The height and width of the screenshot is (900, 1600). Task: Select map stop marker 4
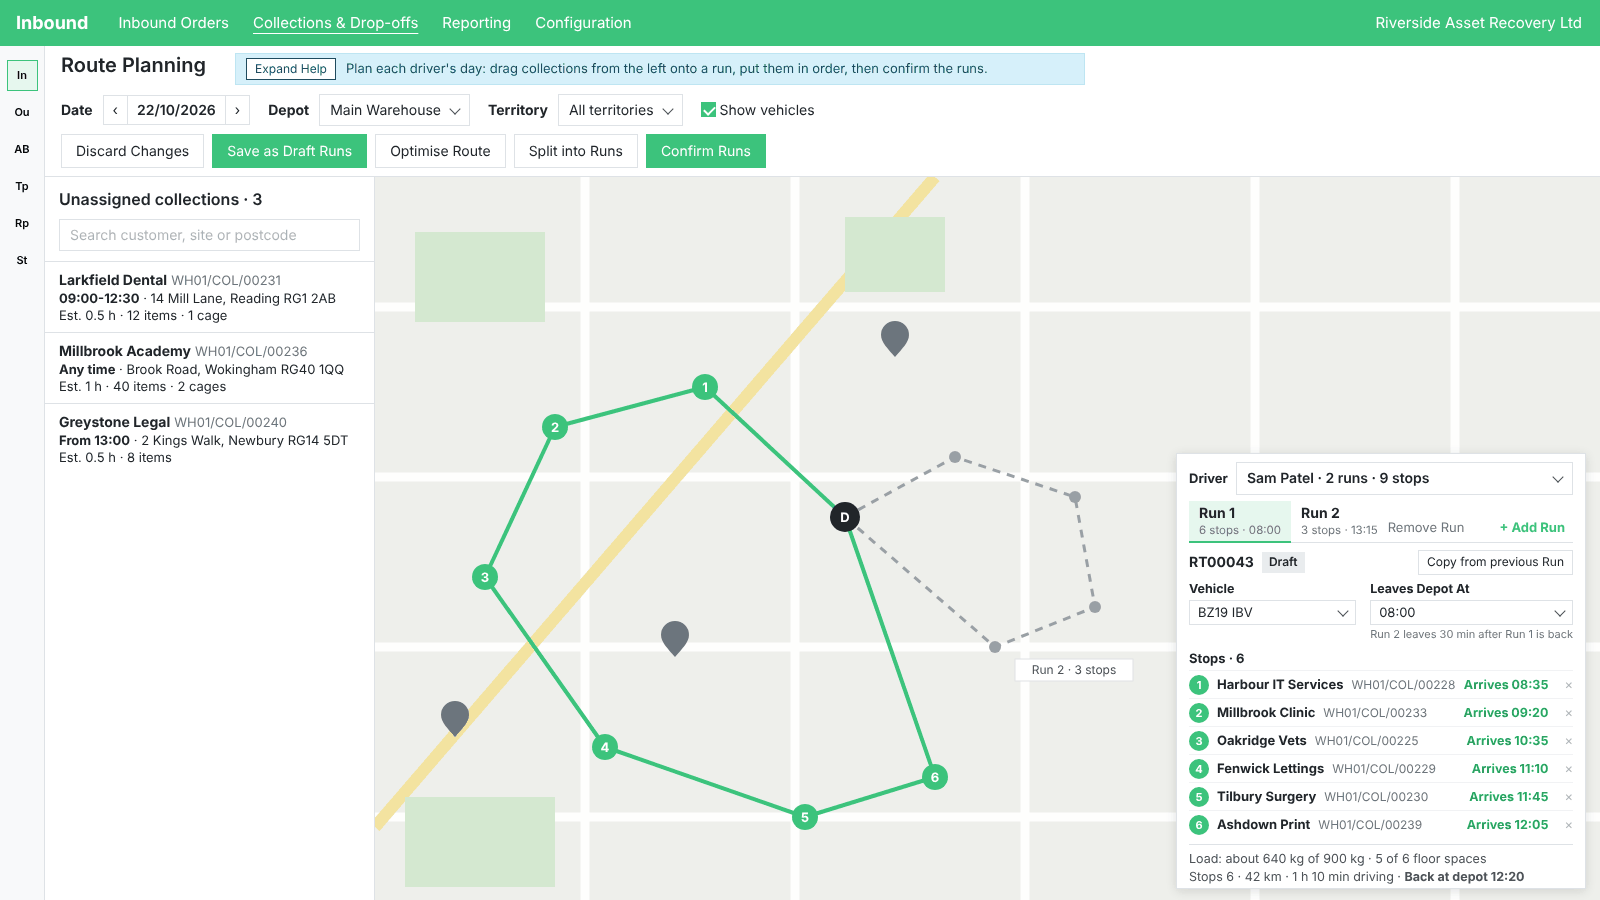pos(605,747)
